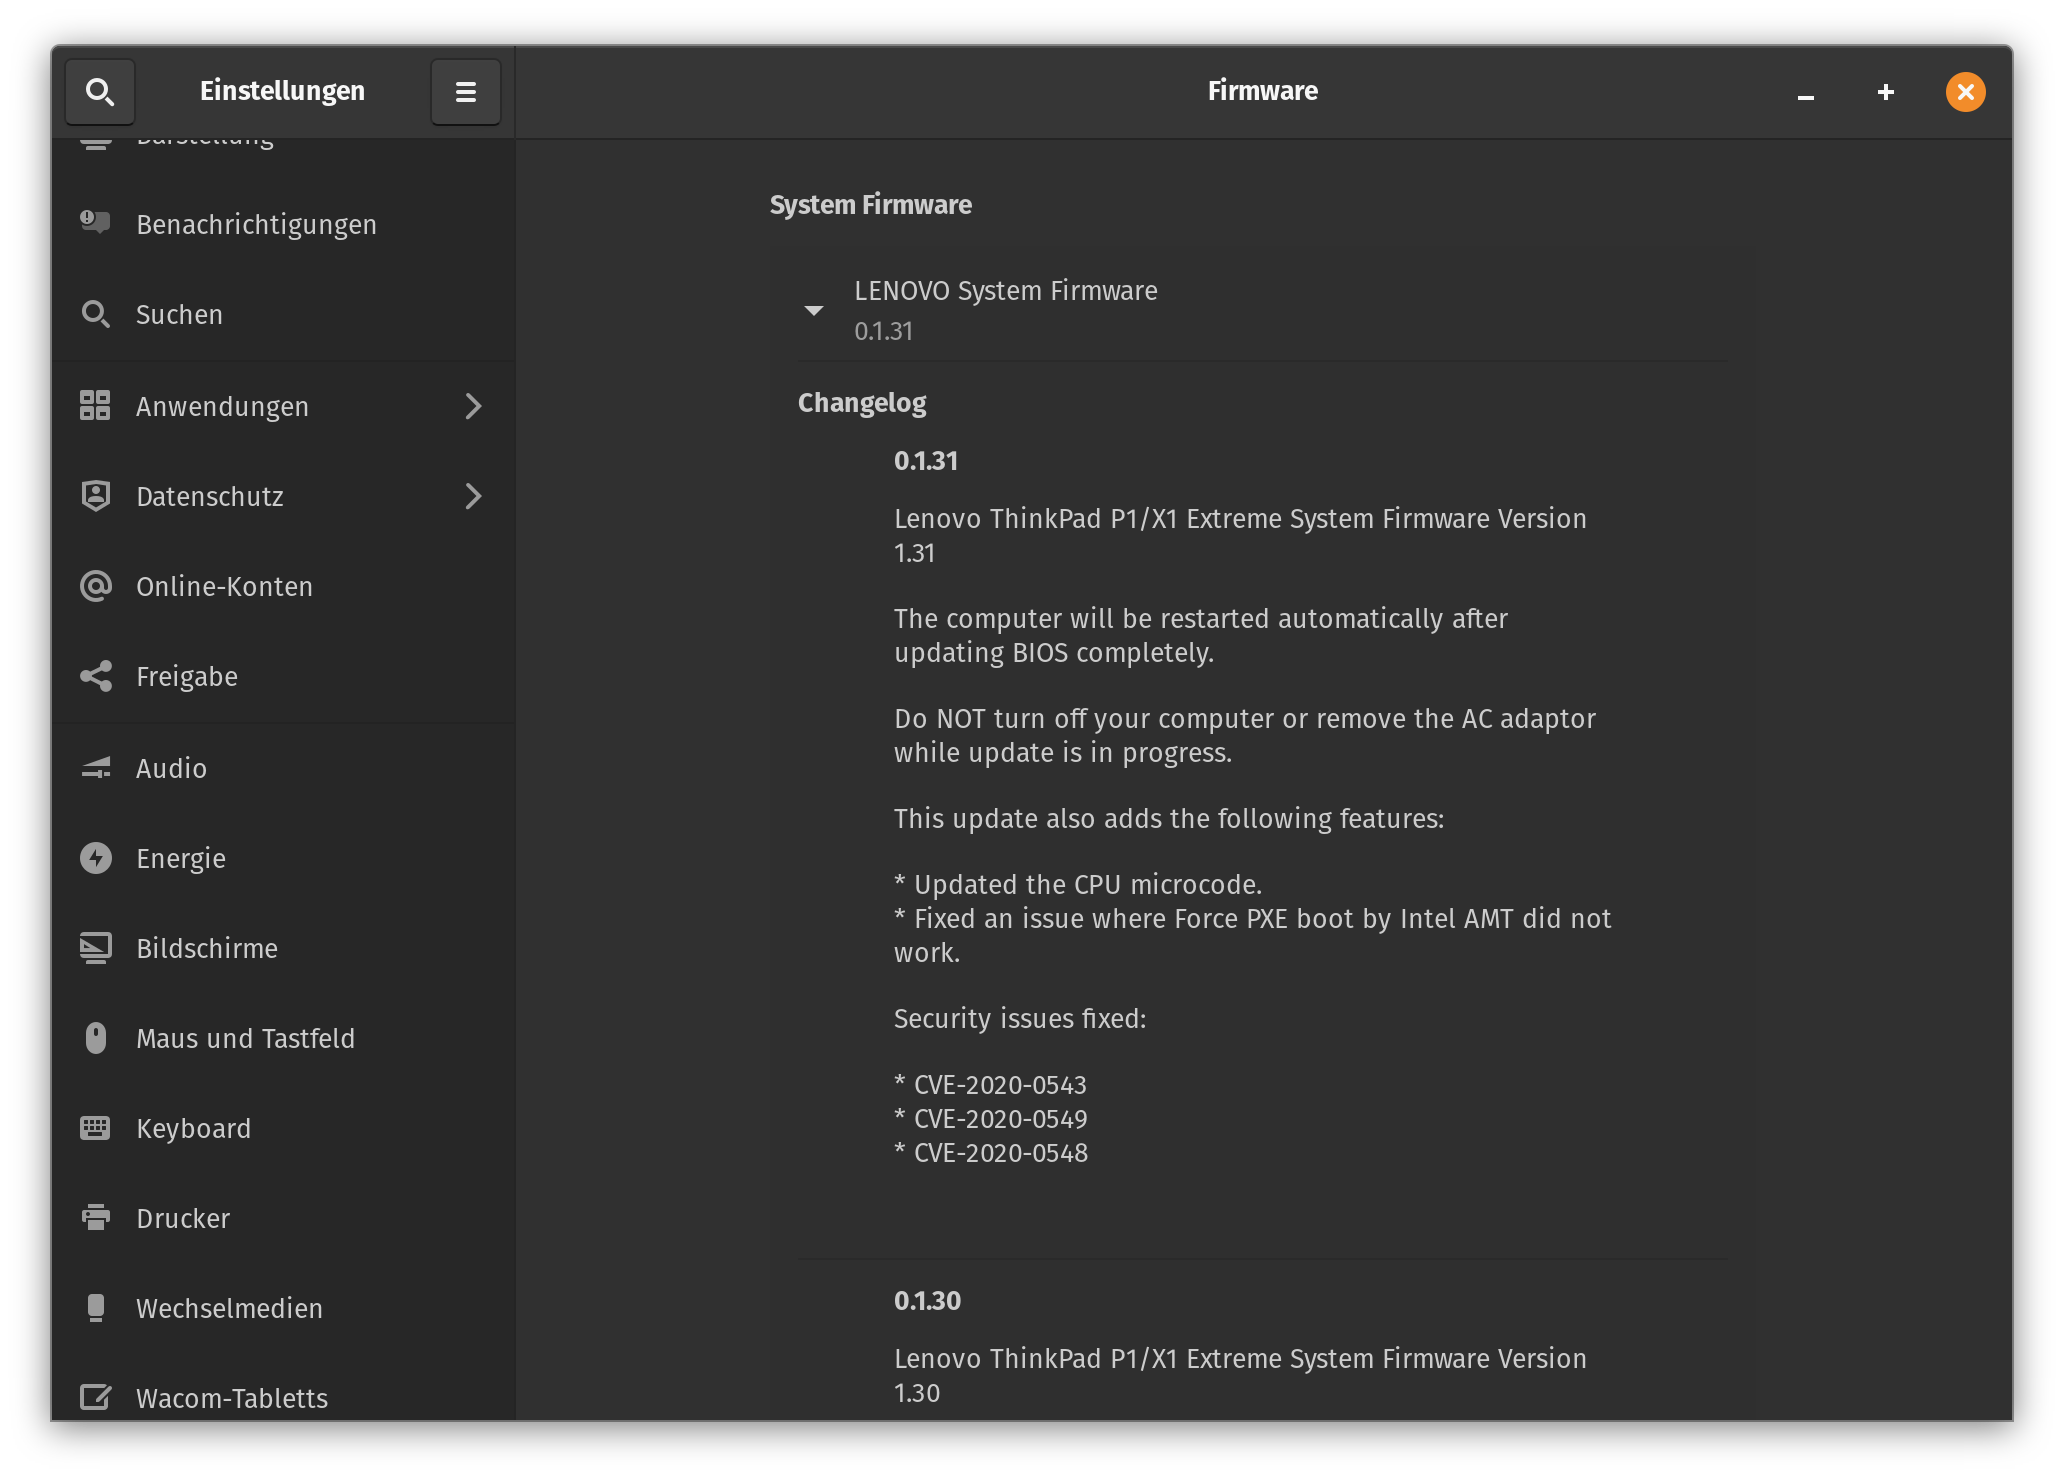Collapse the LENOVO System Firmware entry

pos(814,310)
